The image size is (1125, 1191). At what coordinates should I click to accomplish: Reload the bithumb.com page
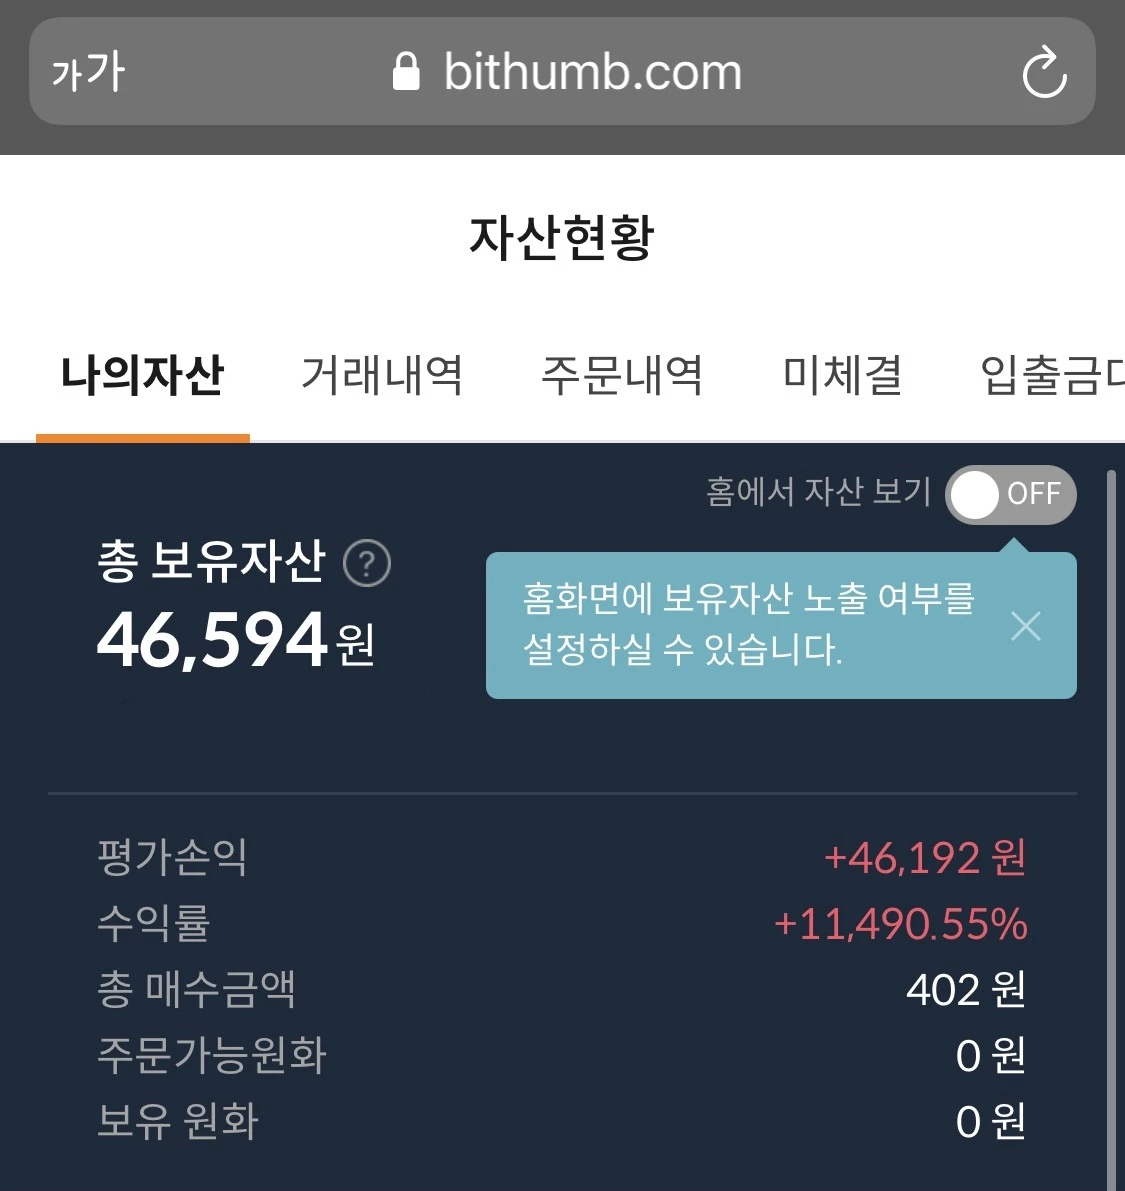click(x=1045, y=71)
